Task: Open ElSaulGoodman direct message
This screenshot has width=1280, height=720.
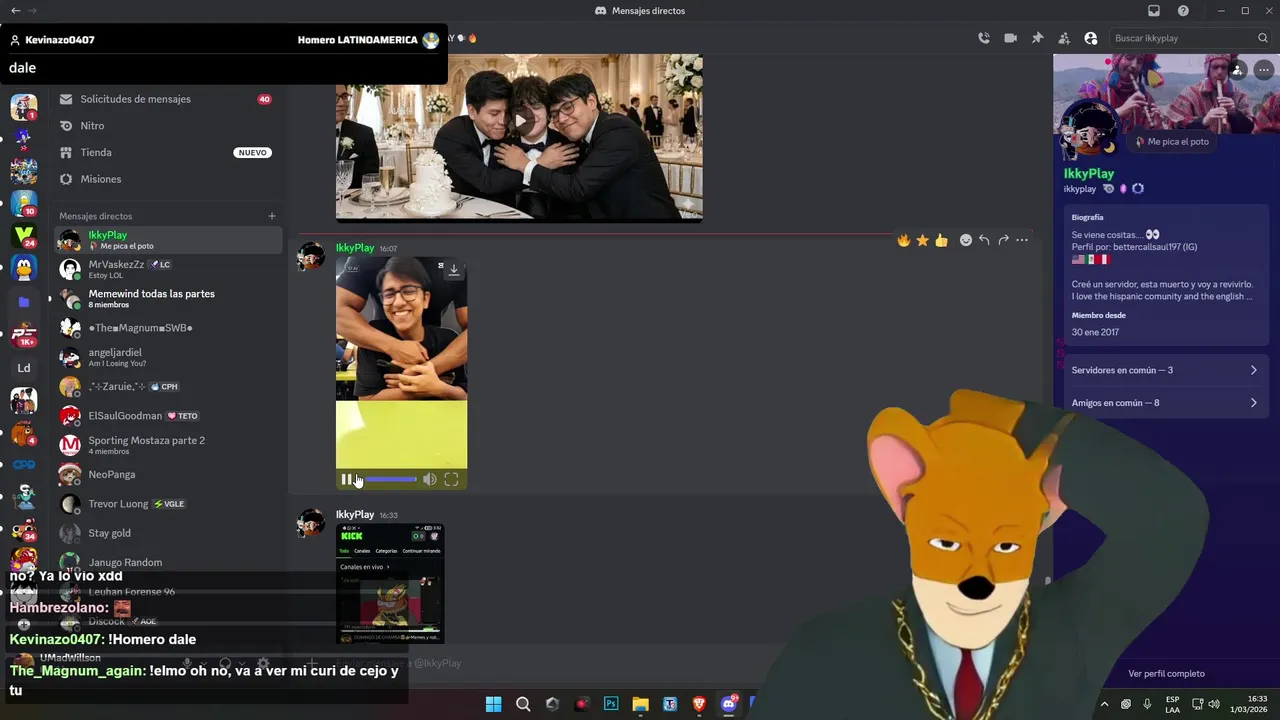Action: coord(168,416)
